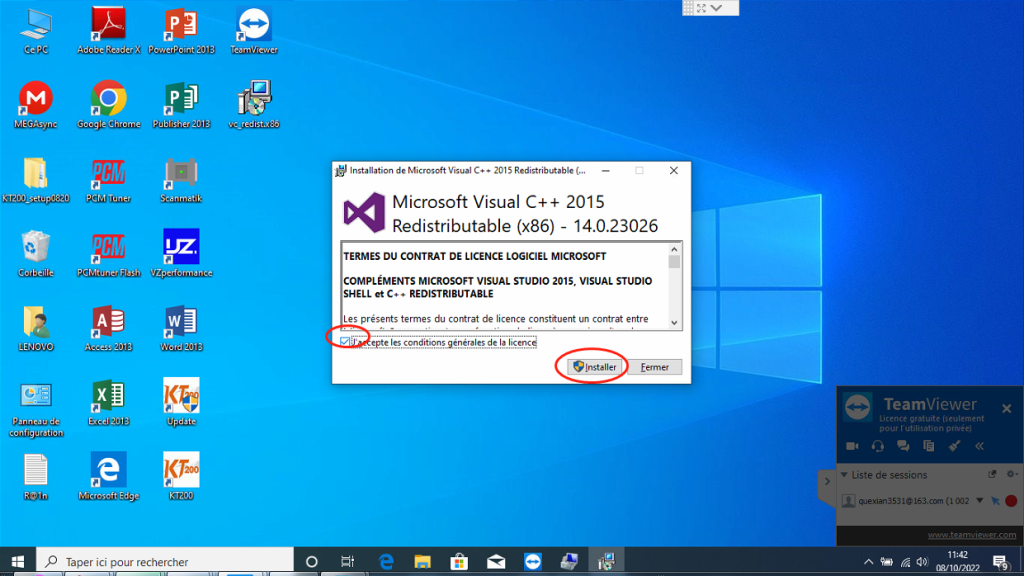The image size is (1024, 576).
Task: Select Excel 2013 desktop shortcut
Action: click(108, 403)
